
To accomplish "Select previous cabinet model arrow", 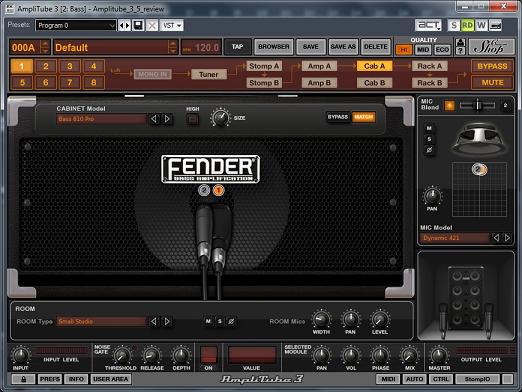I will click(153, 119).
